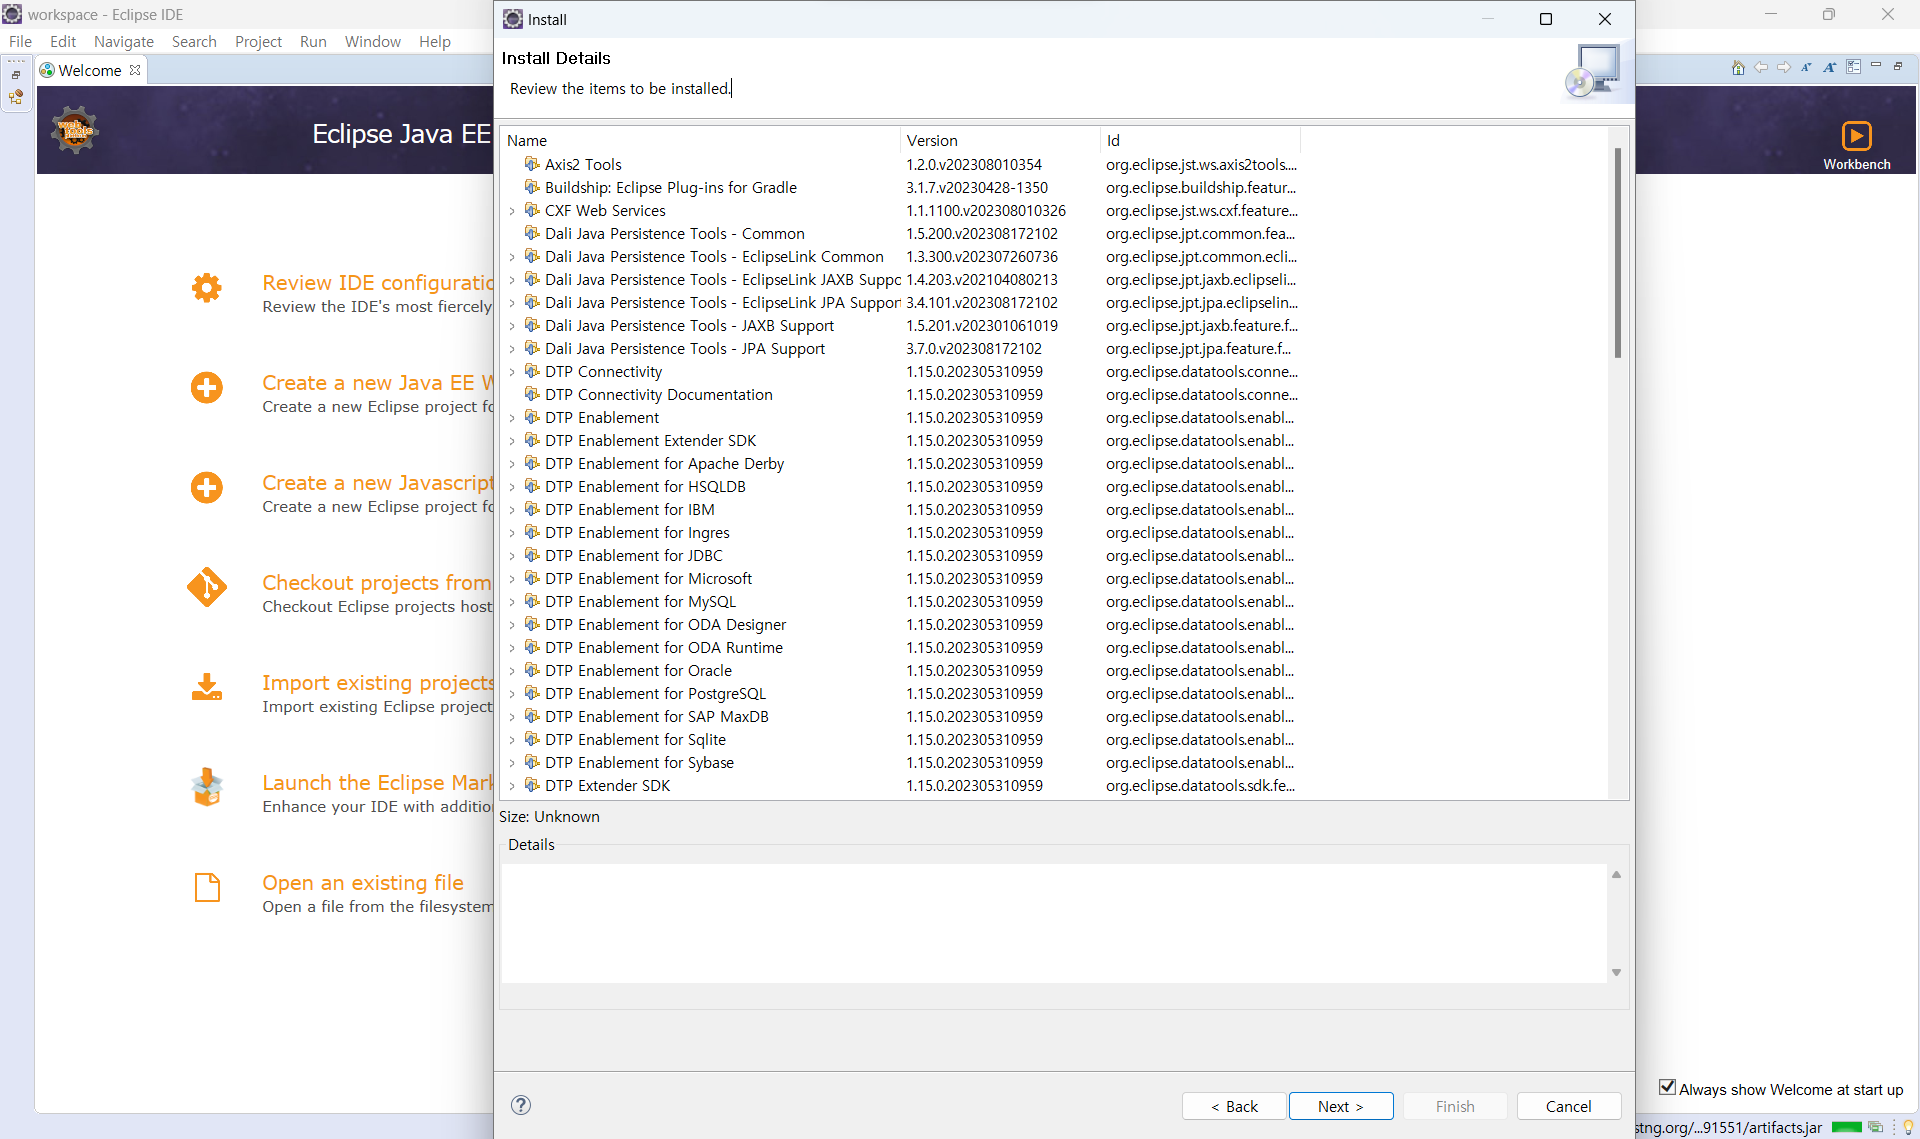Screen dimensions: 1920x1139
Task: Sort by the Name column header
Action: click(x=700, y=140)
